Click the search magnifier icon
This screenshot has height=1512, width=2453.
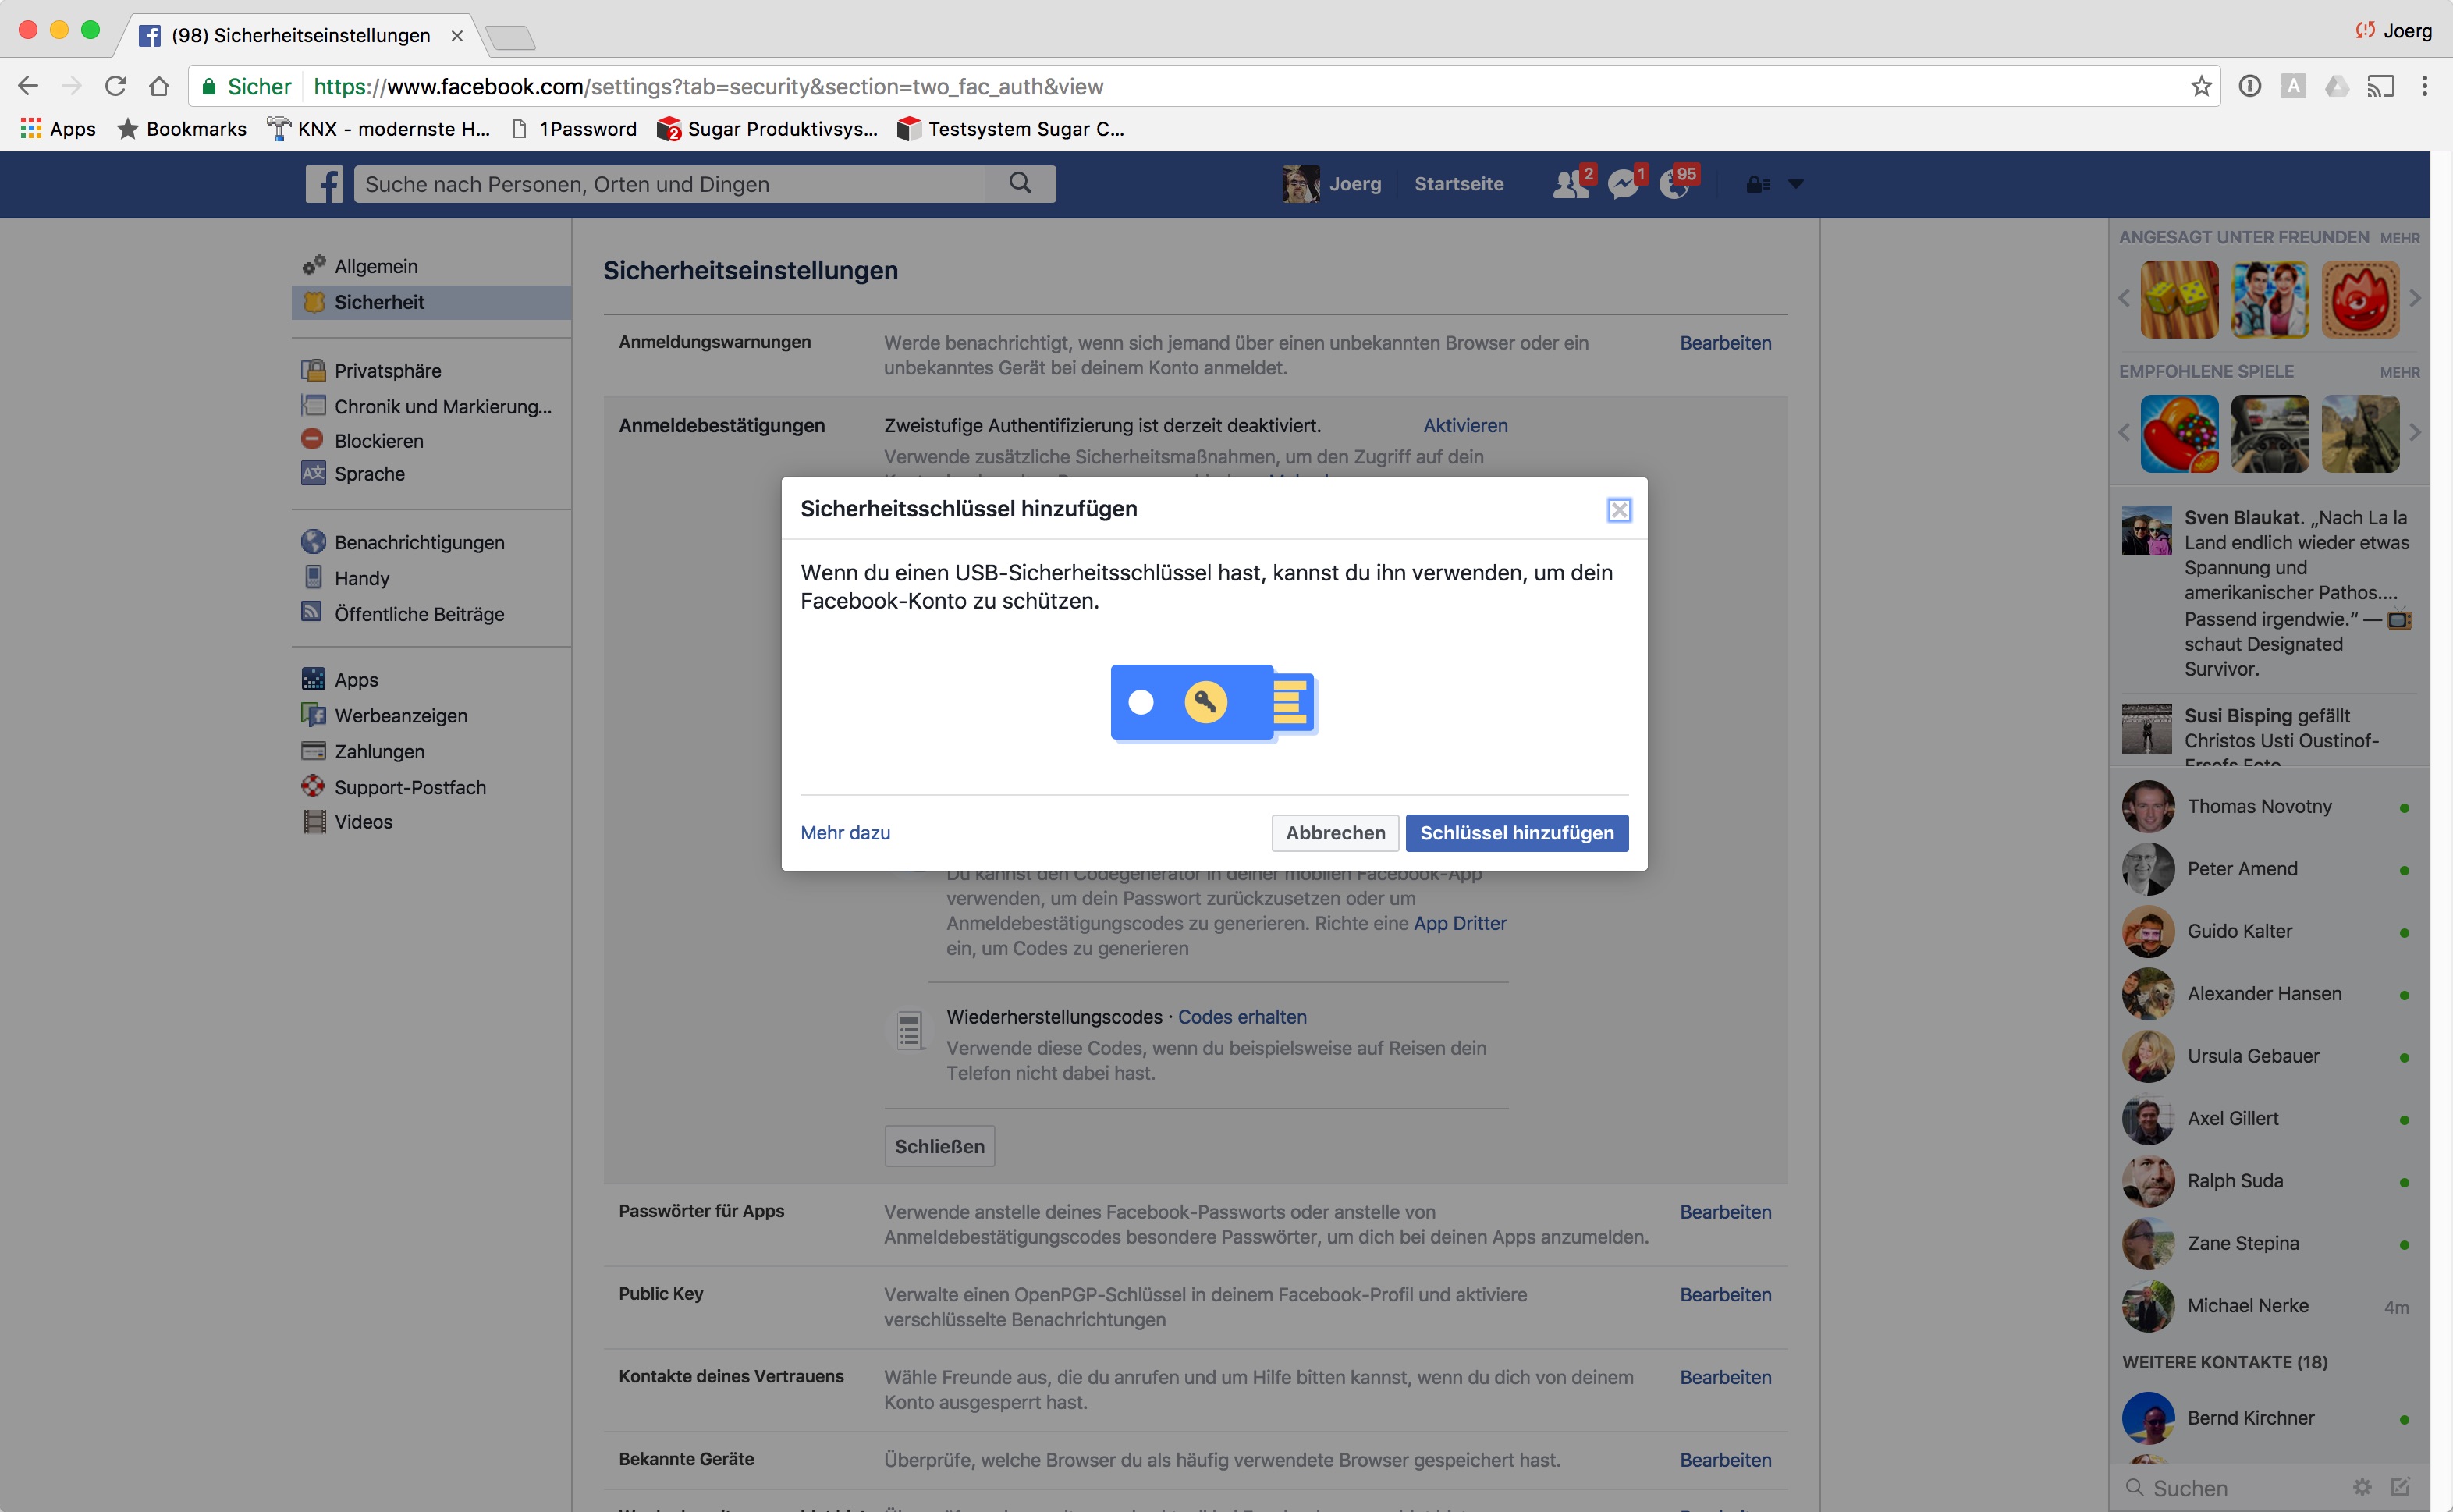coord(1019,183)
